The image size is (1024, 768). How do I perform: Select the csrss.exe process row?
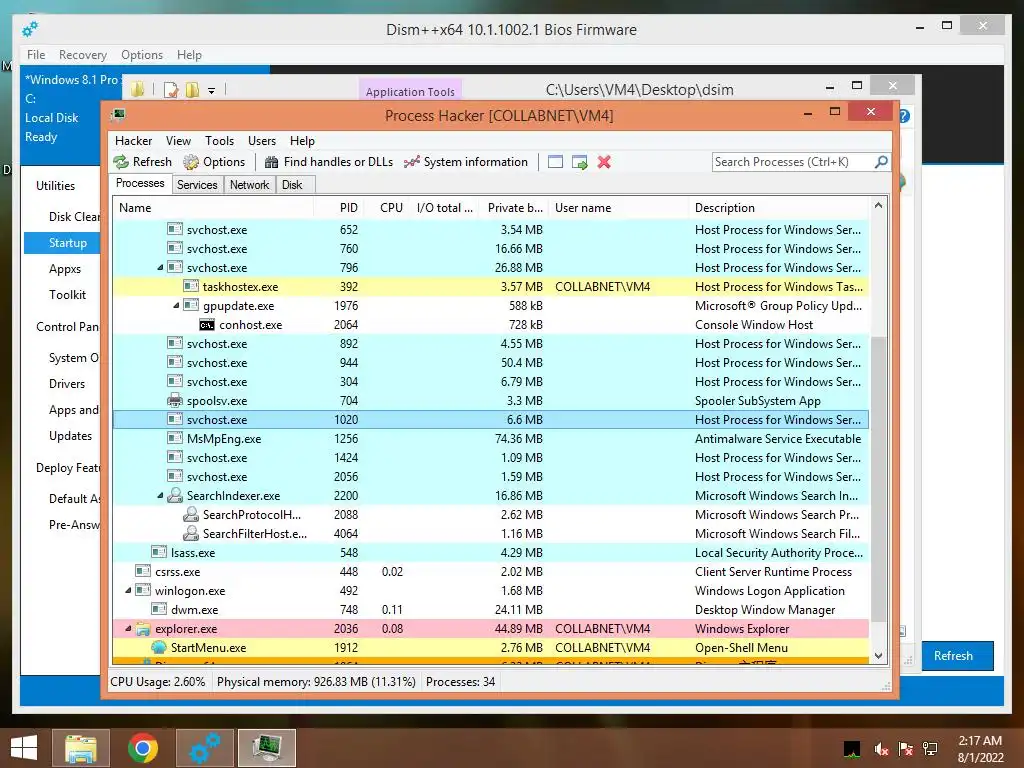click(x=491, y=571)
